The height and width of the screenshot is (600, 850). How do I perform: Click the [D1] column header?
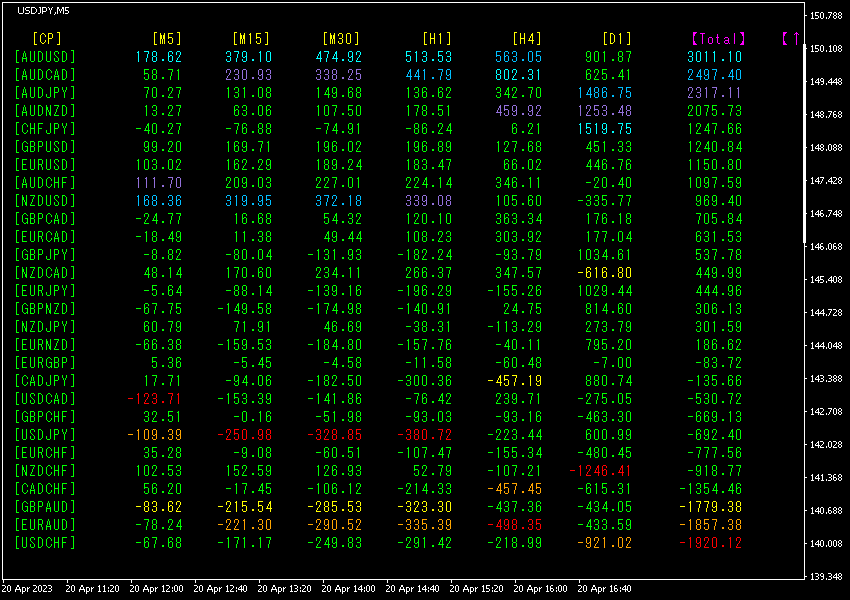click(x=617, y=39)
